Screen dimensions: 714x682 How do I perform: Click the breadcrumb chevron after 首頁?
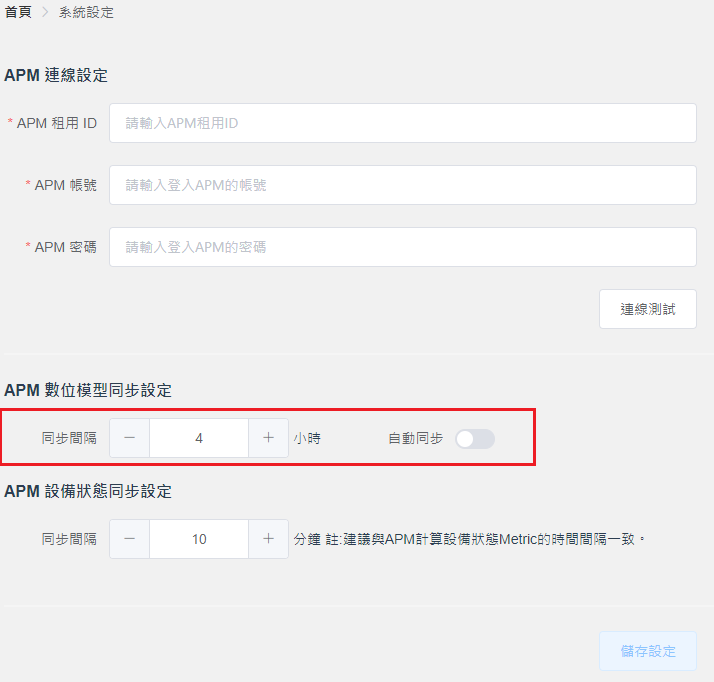pos(45,13)
